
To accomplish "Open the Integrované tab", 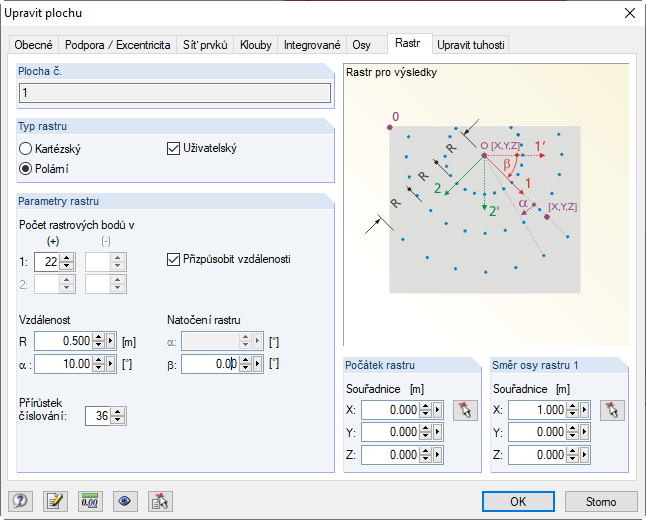I will click(312, 45).
